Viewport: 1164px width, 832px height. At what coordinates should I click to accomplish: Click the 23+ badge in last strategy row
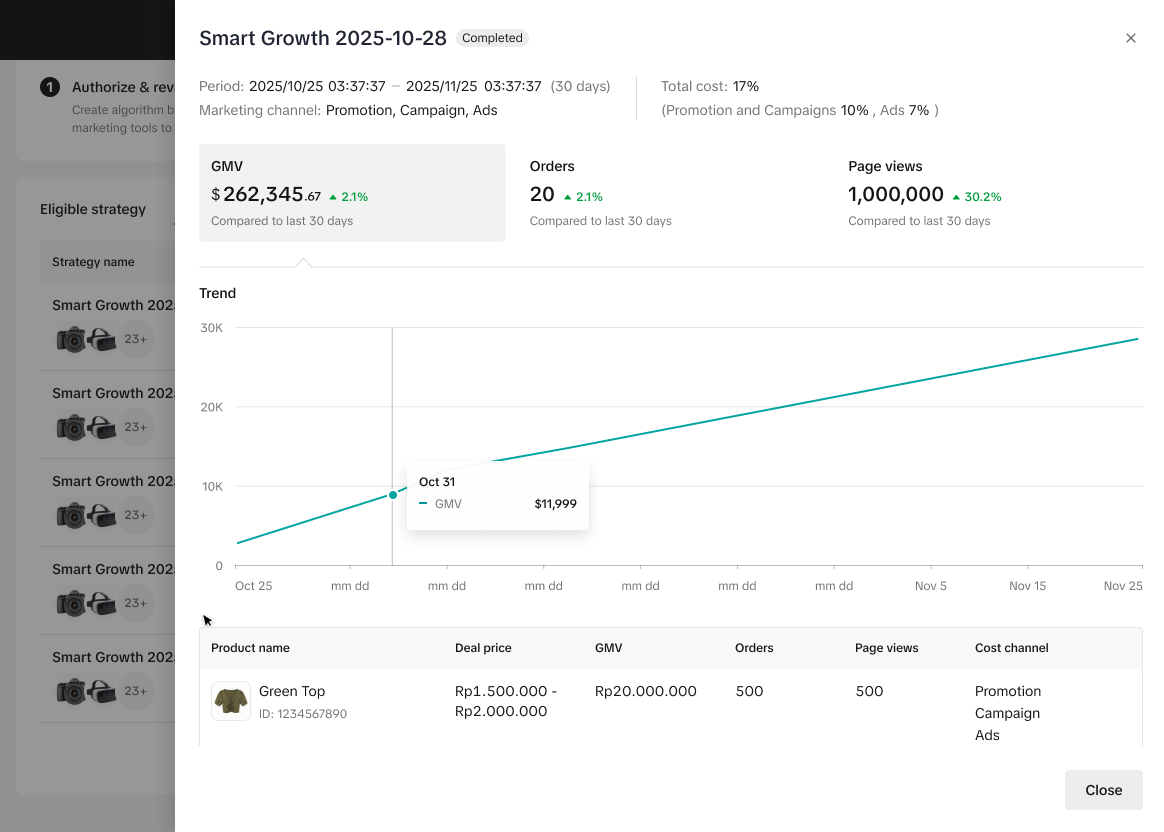(136, 691)
